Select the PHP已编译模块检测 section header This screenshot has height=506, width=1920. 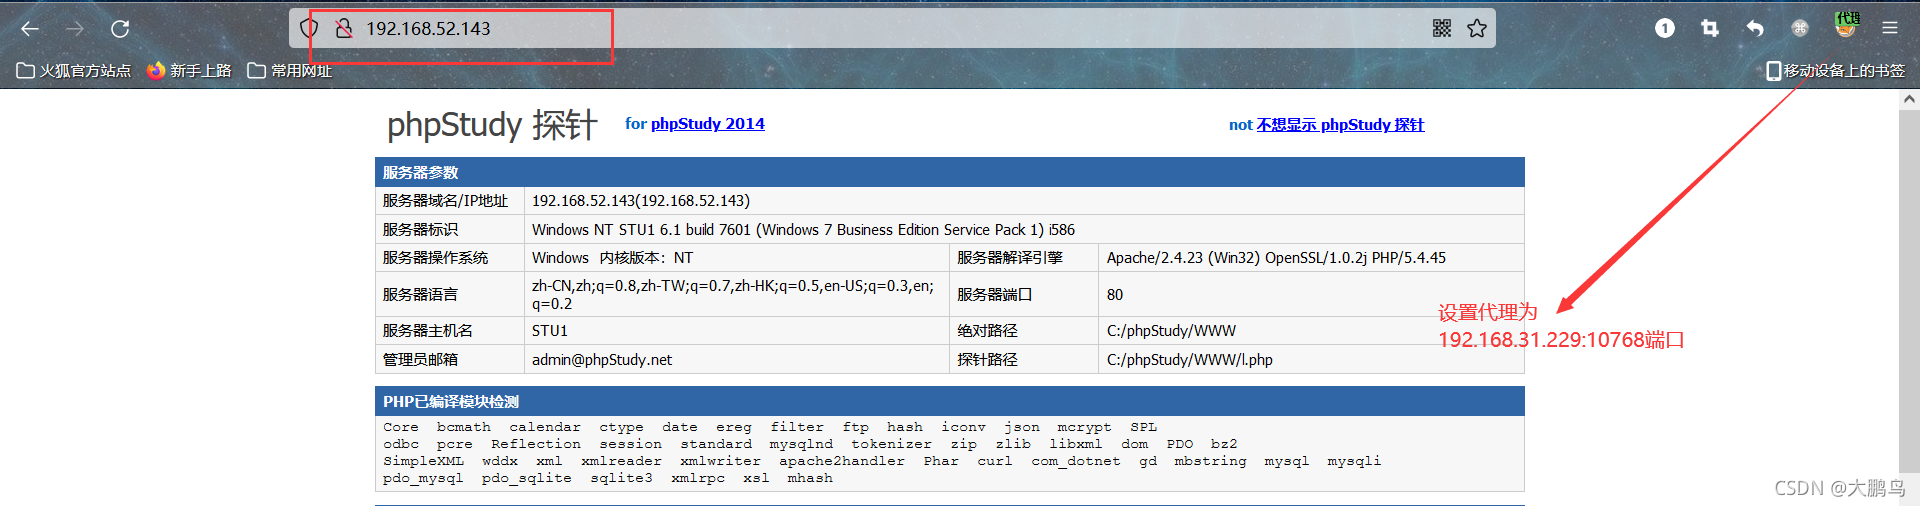coord(949,401)
